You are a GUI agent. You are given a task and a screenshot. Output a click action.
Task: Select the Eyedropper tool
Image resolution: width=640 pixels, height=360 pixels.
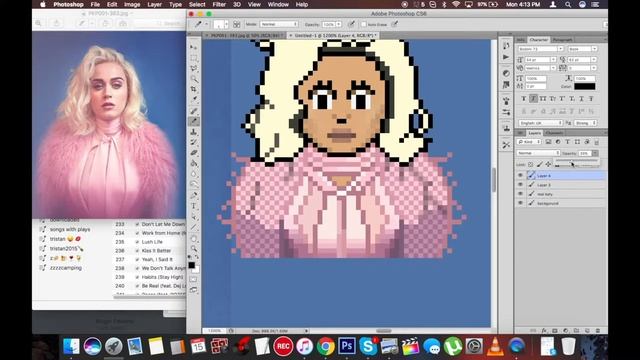[193, 99]
